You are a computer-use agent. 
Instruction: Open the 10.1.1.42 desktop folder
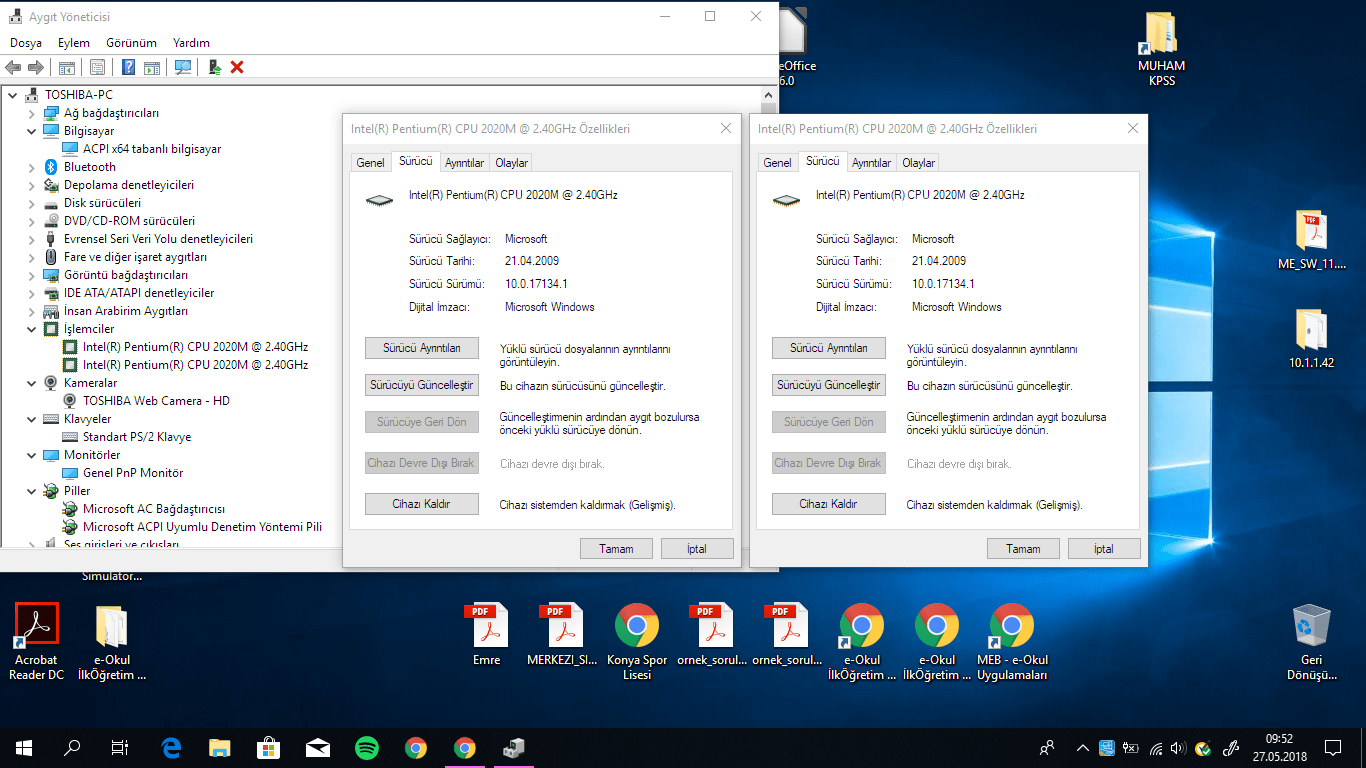tap(1311, 339)
